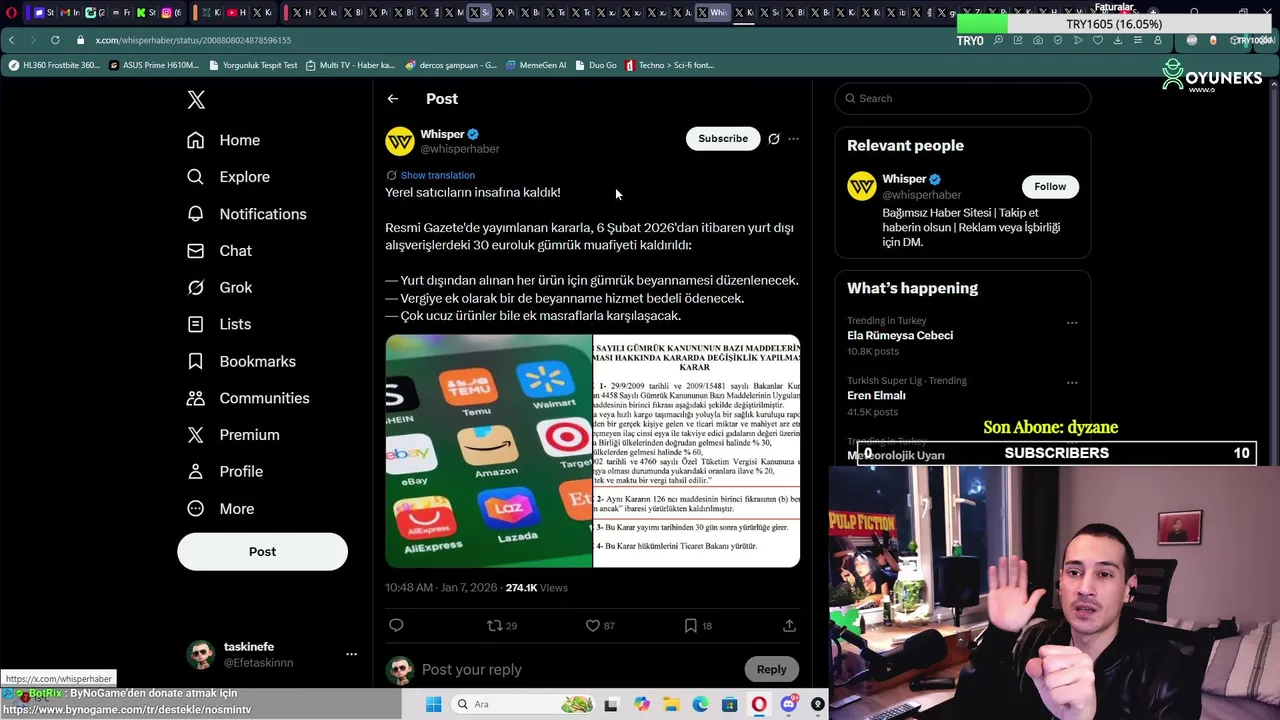Open the Resmi Gazete document image
Screen dimensions: 1280x720
(x=697, y=451)
